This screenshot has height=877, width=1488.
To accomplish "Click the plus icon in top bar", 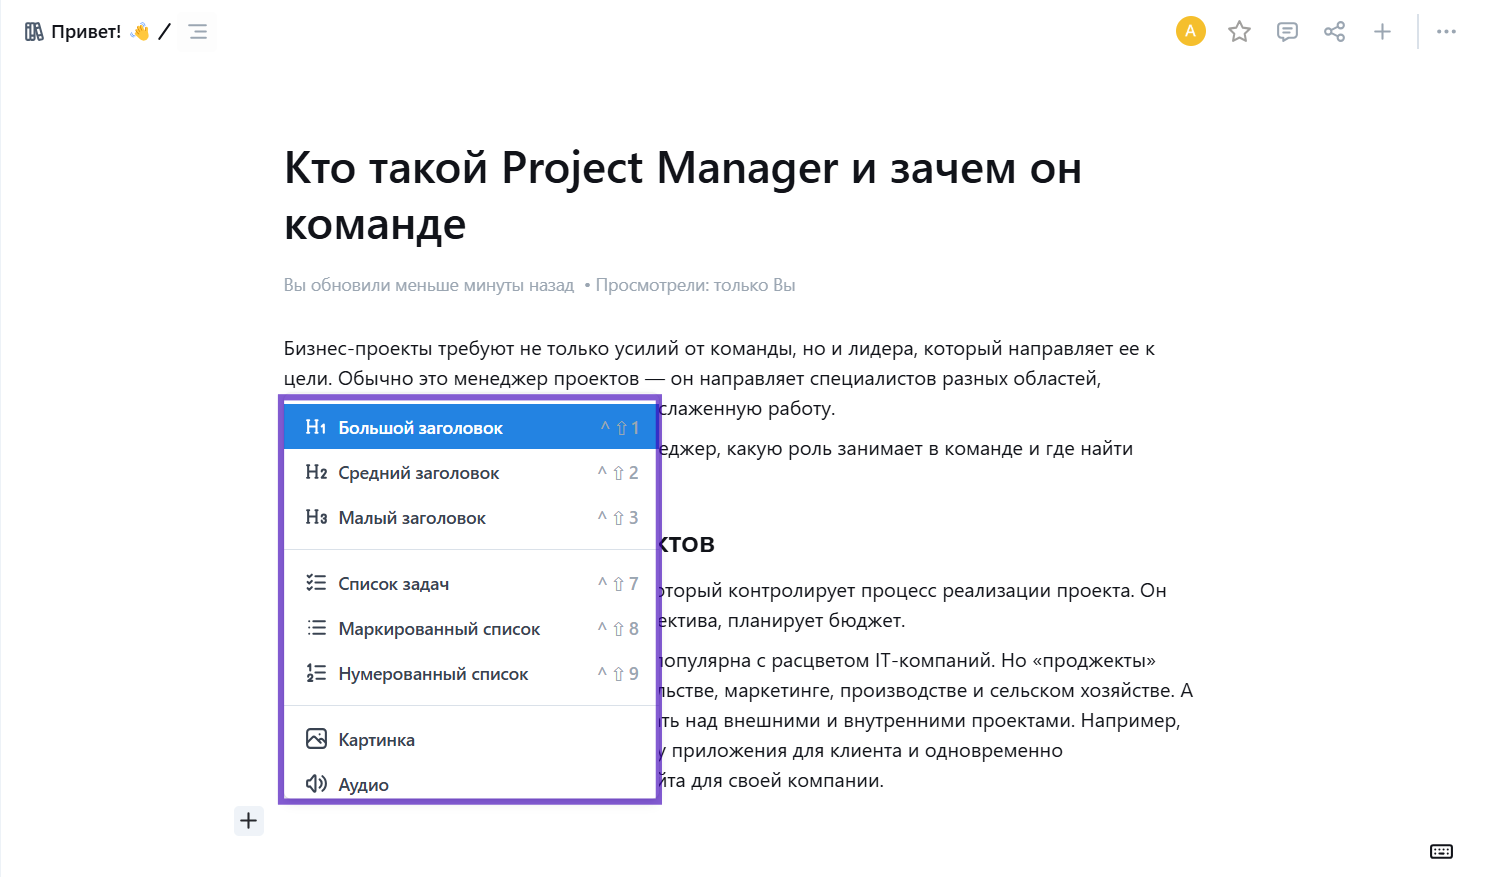I will [1382, 32].
